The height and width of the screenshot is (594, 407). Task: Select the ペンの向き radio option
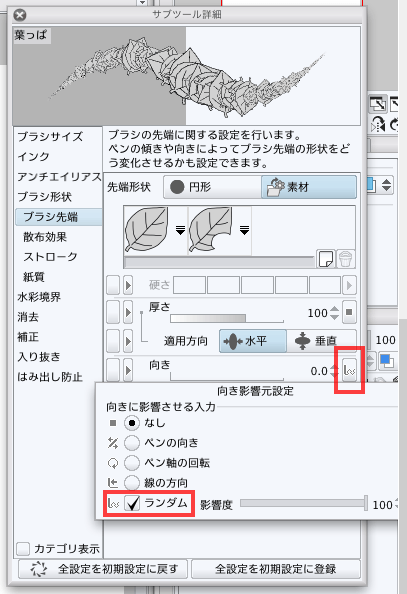pos(132,442)
